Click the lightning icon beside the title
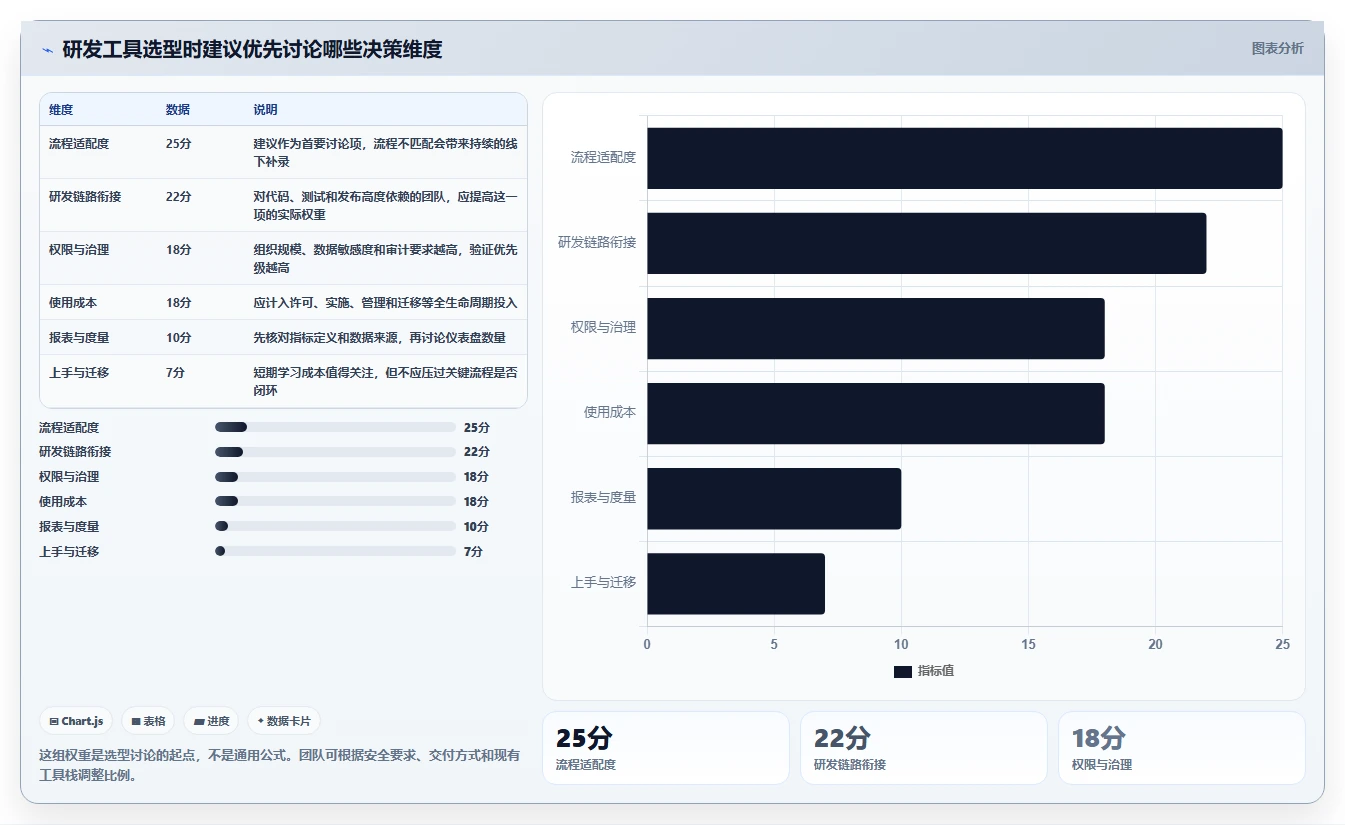This screenshot has width=1345, height=825. (x=47, y=50)
